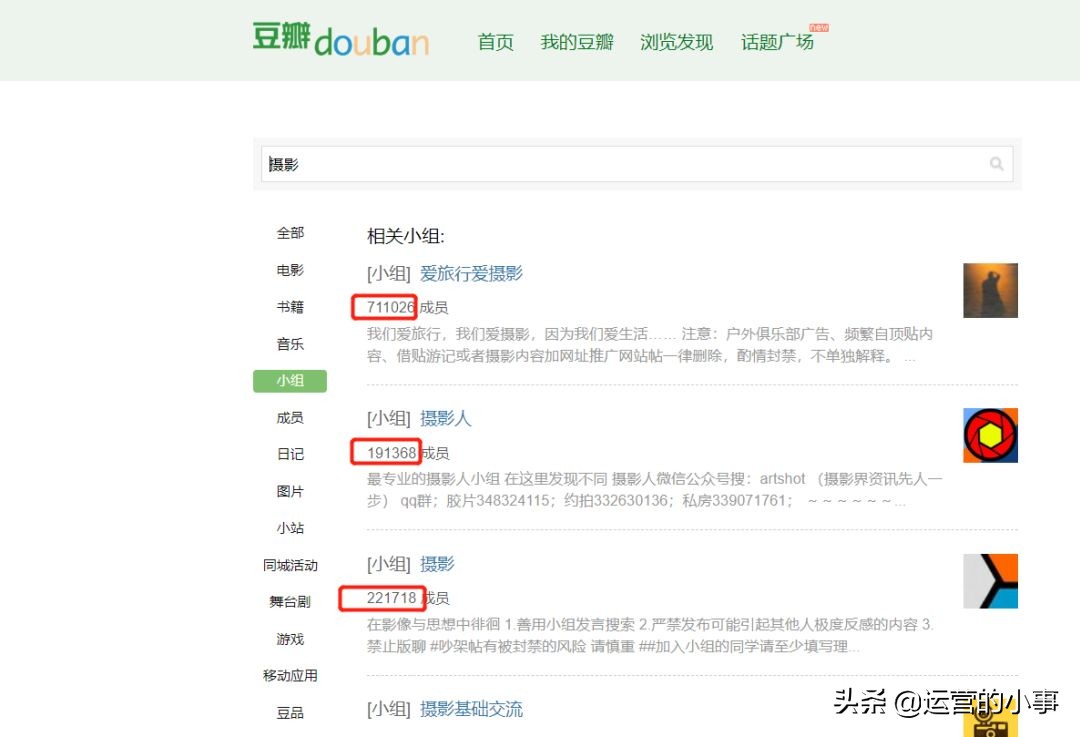Click the 摄影人 group avatar icon
Image resolution: width=1080 pixels, height=737 pixels.
(x=990, y=434)
